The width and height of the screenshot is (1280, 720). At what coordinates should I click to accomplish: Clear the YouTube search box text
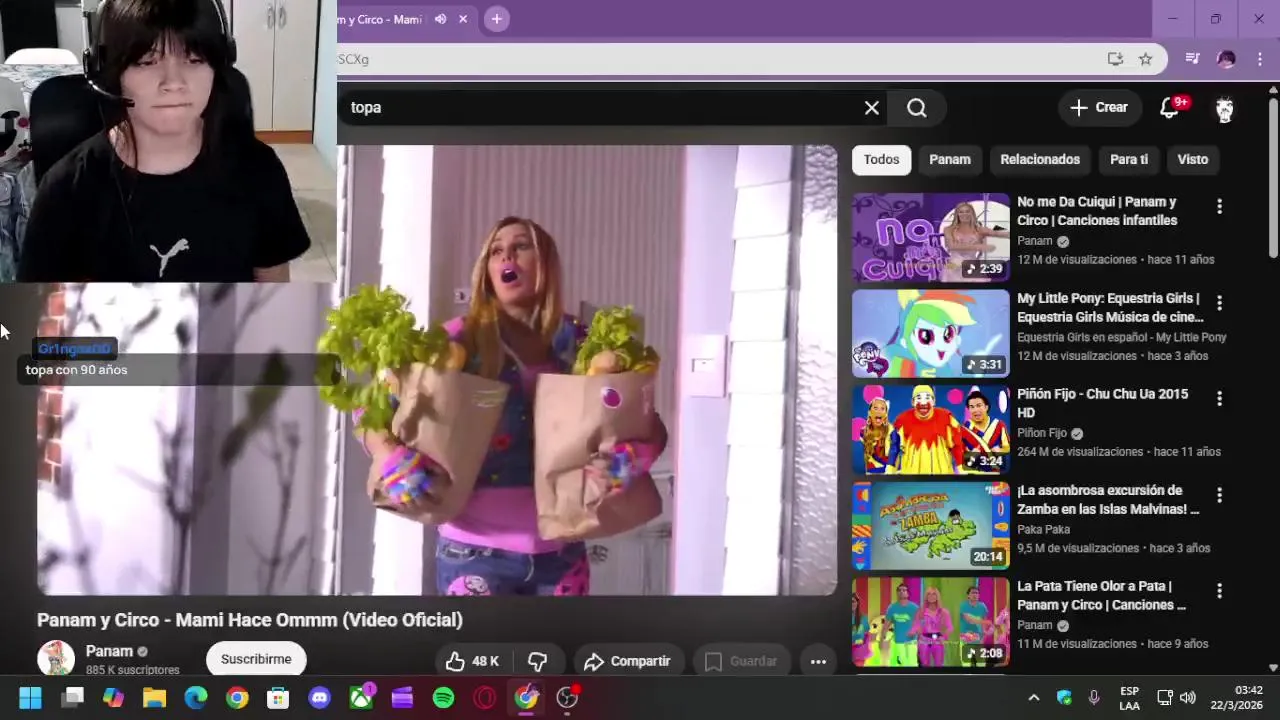point(872,108)
